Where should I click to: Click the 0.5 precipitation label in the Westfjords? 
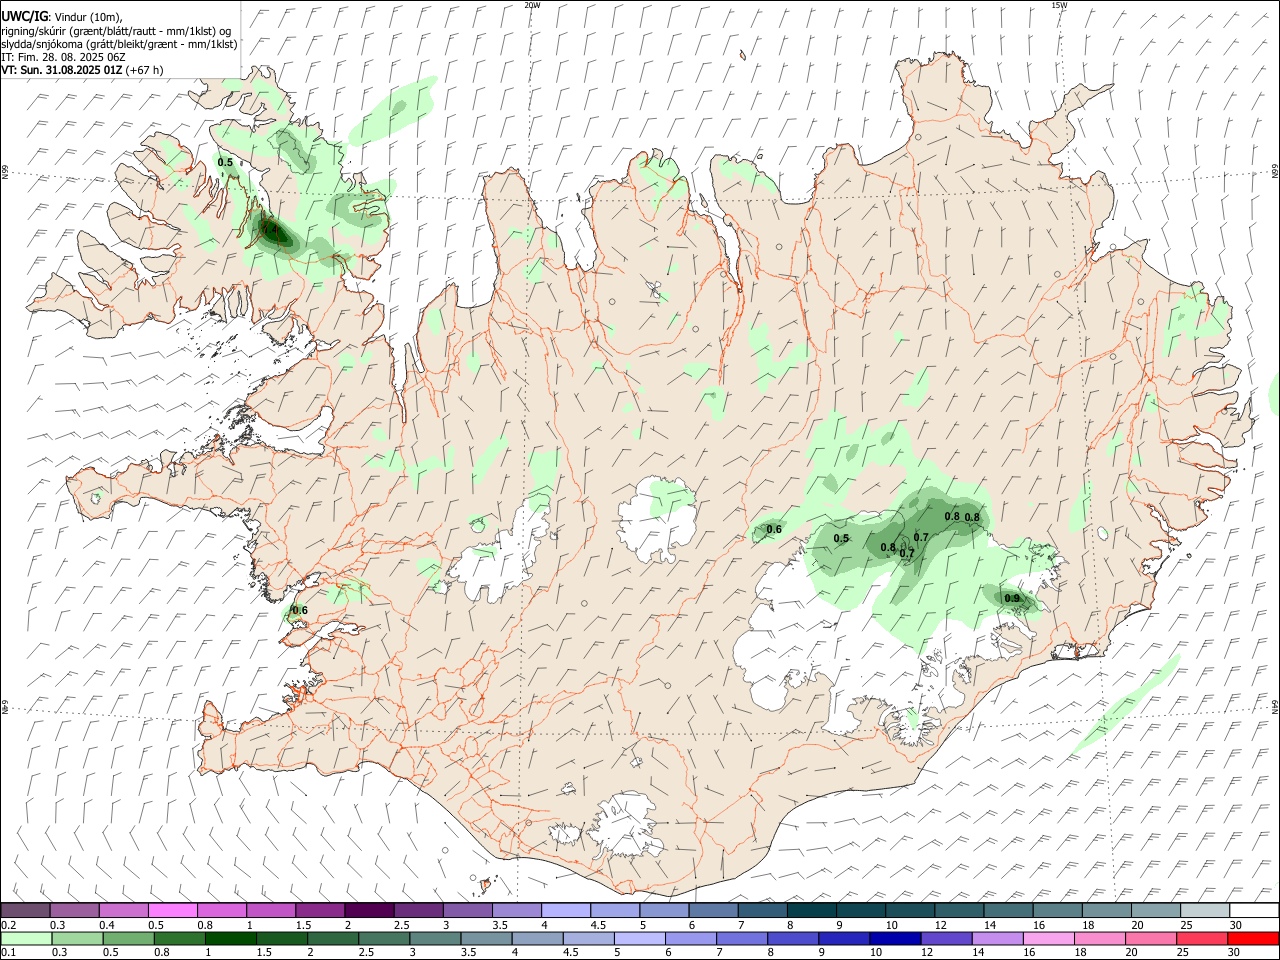point(225,162)
